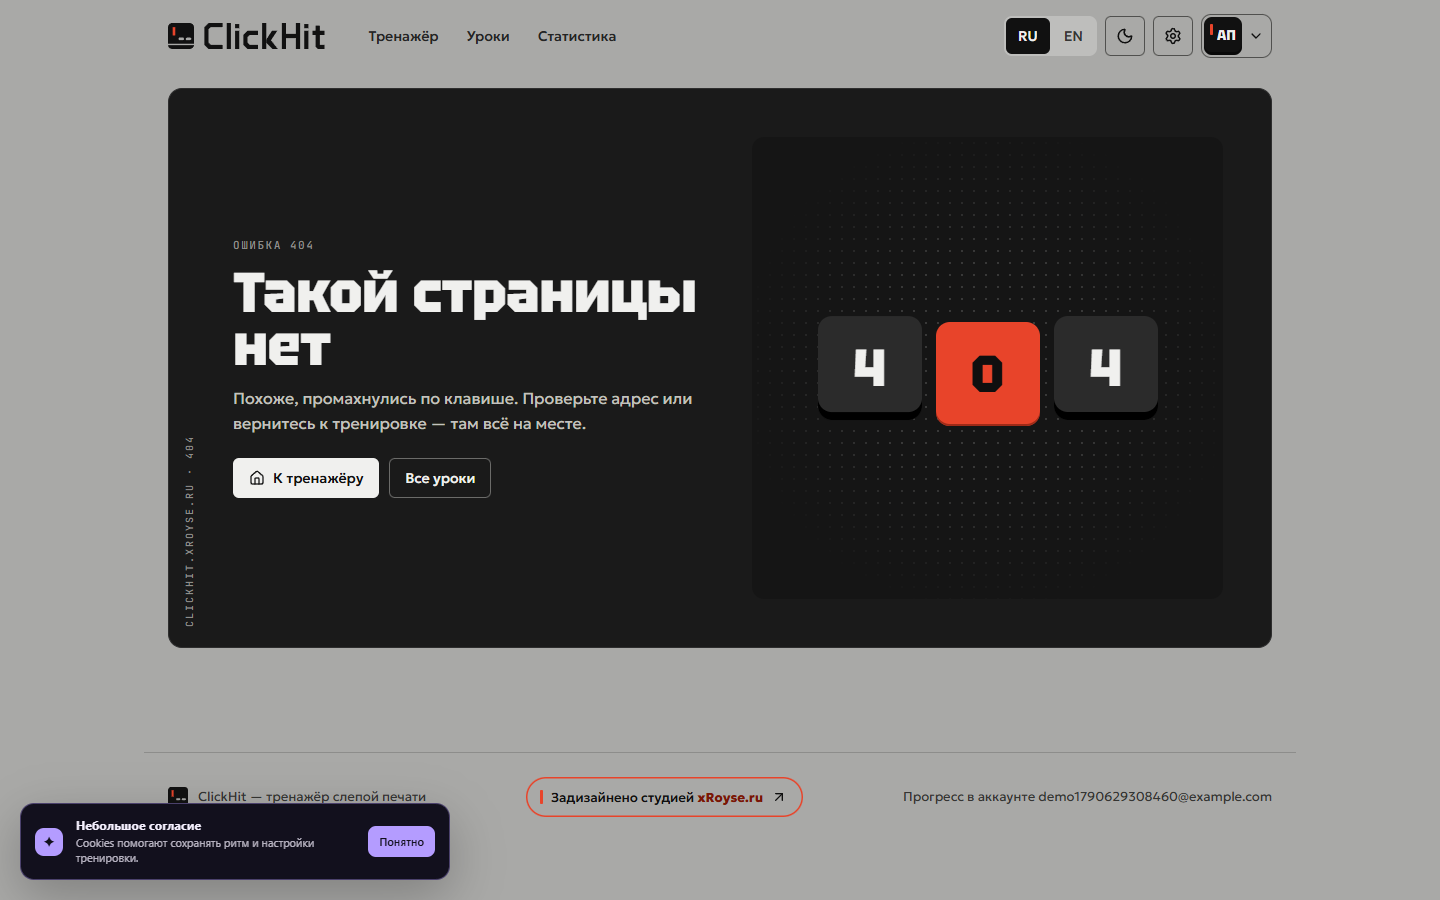Viewport: 1440px width, 900px height.
Task: Click the external arrow icon beside xRoyse.ru
Action: (779, 797)
